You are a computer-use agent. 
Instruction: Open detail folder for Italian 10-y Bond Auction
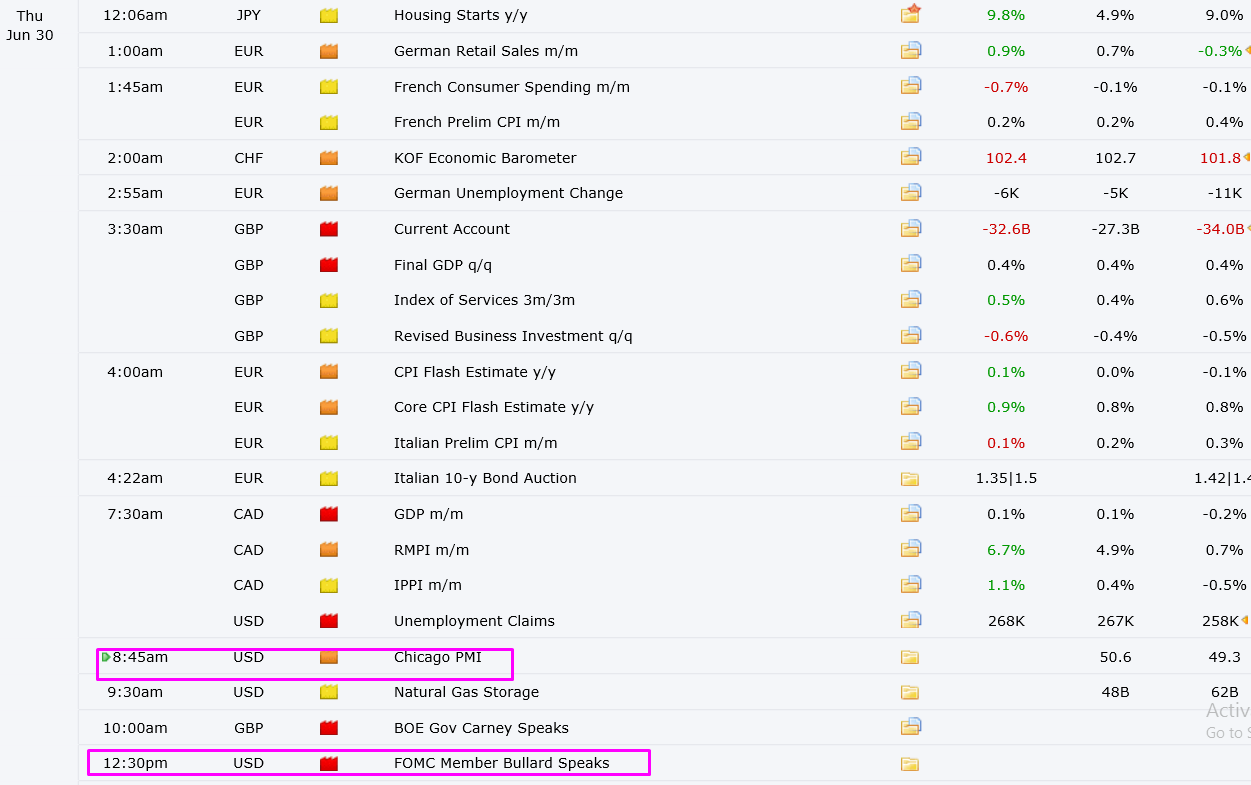pos(910,479)
